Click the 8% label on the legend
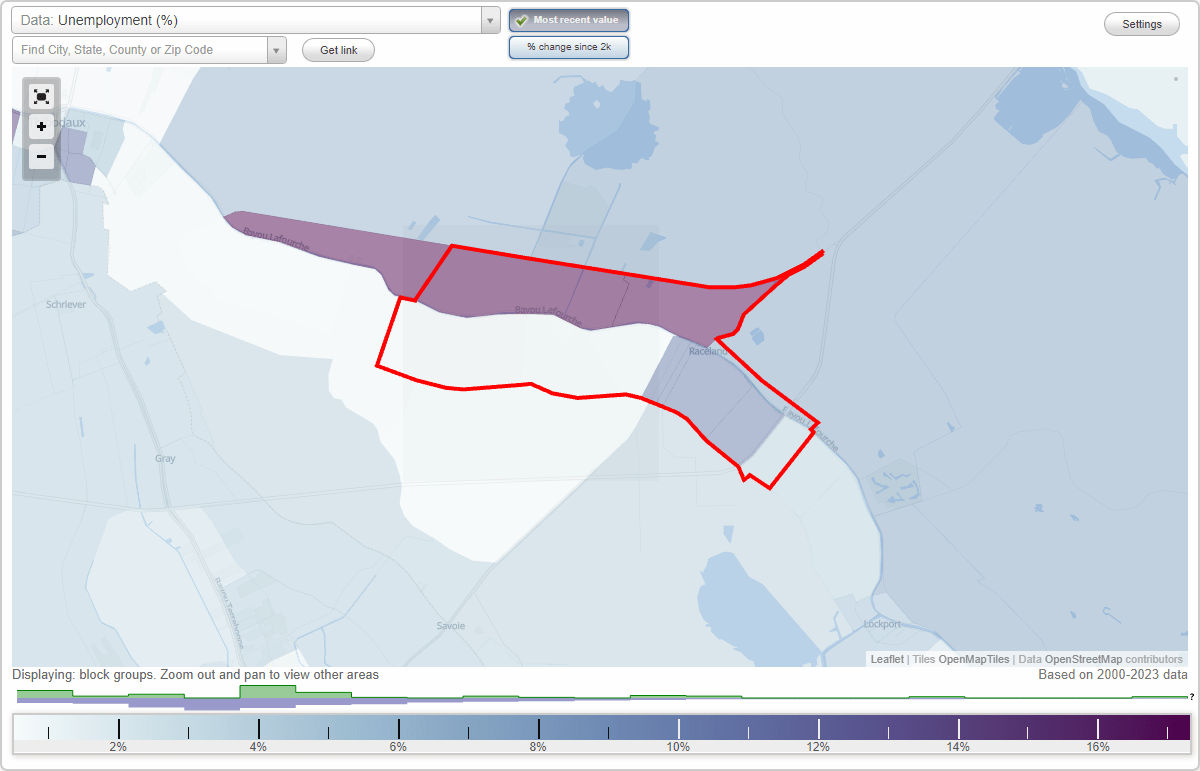This screenshot has height=771, width=1200. coord(538,747)
